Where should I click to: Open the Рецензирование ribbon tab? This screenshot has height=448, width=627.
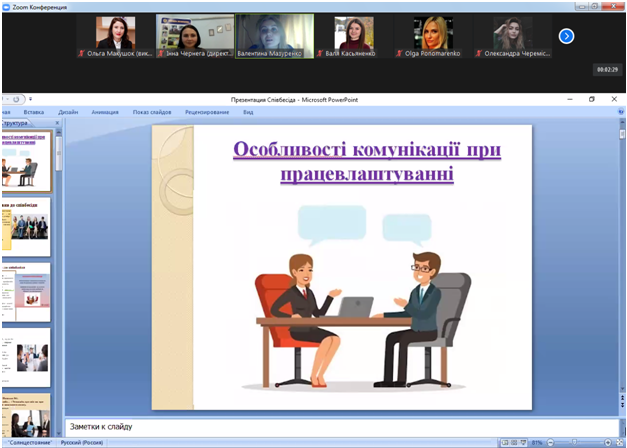click(207, 112)
